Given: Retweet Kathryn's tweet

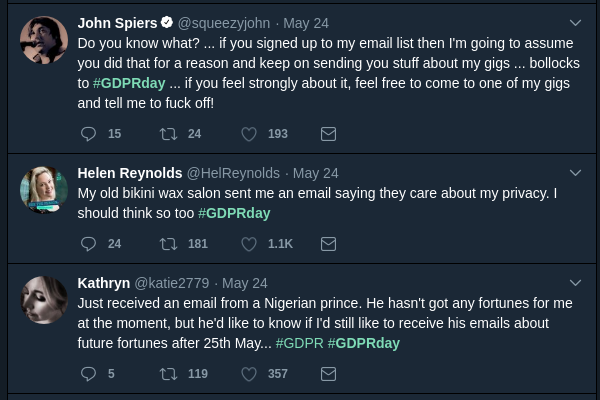Looking at the screenshot, I should coord(168,374).
